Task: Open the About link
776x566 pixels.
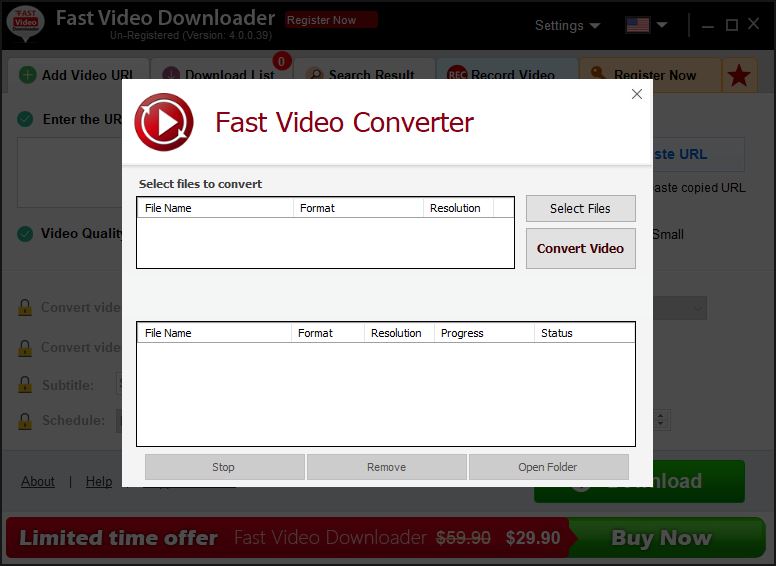Action: point(38,481)
